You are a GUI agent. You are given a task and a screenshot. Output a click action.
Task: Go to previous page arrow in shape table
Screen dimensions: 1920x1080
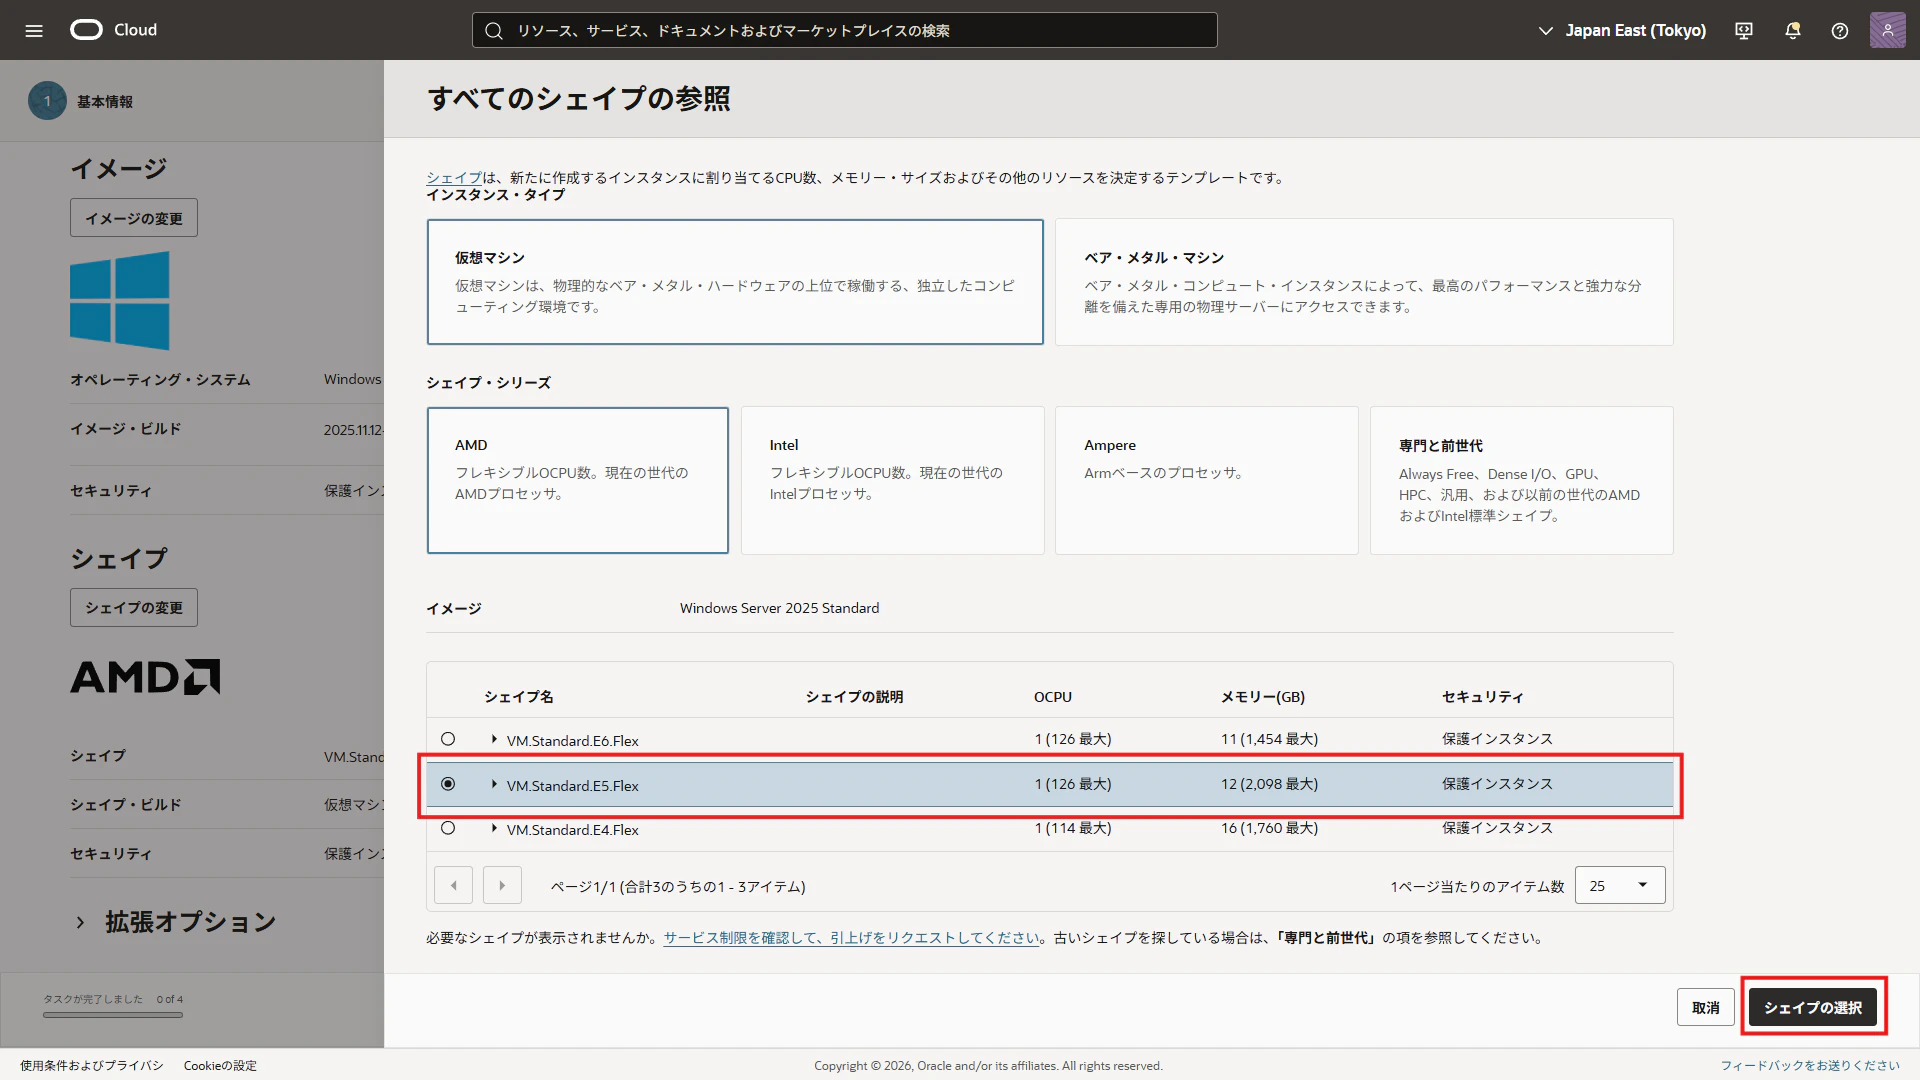coord(454,885)
